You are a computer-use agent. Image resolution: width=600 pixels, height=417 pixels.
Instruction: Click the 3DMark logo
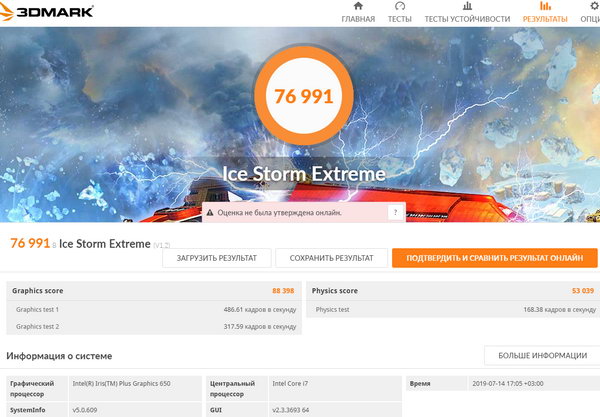tap(46, 11)
